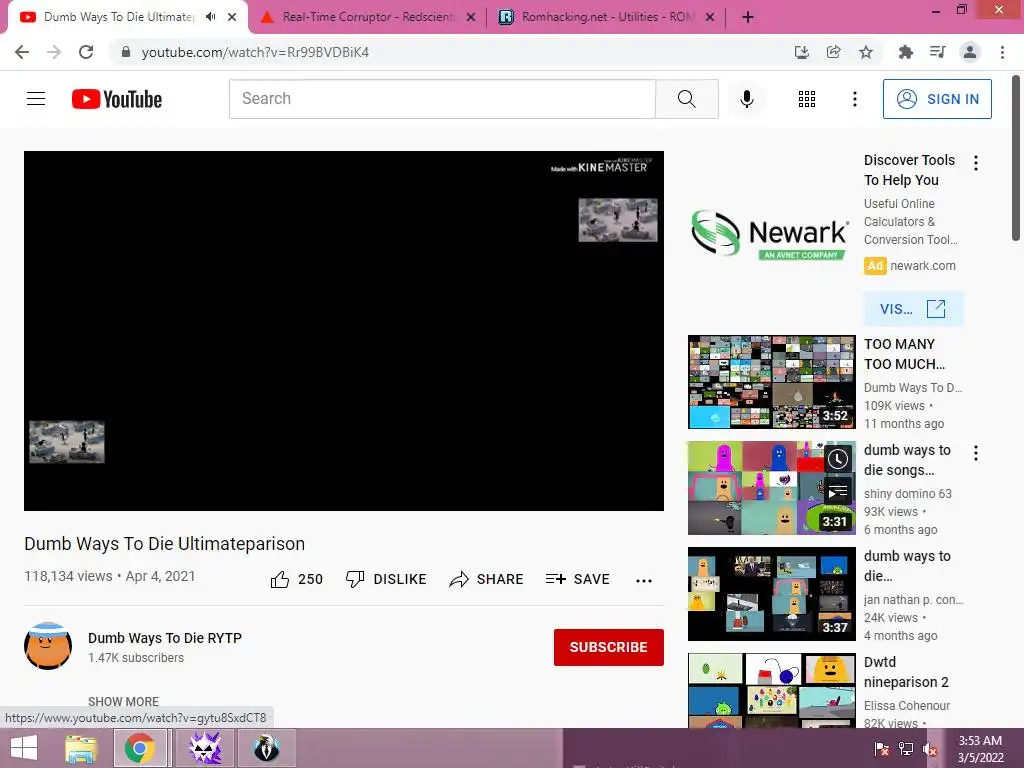This screenshot has height=768, width=1024.
Task: Open the flag notification tray icon
Action: [x=882, y=749]
